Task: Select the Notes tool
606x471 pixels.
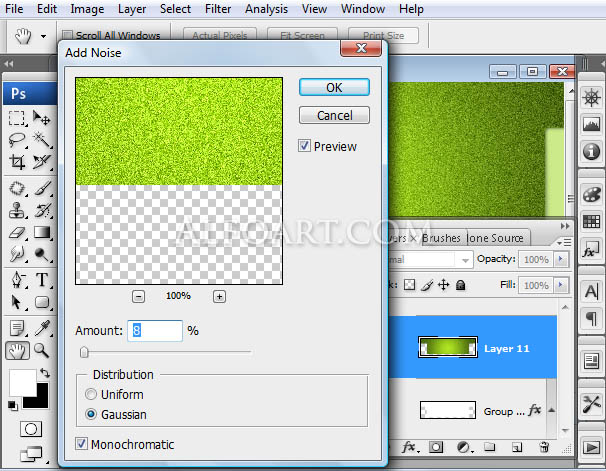Action: (17, 328)
